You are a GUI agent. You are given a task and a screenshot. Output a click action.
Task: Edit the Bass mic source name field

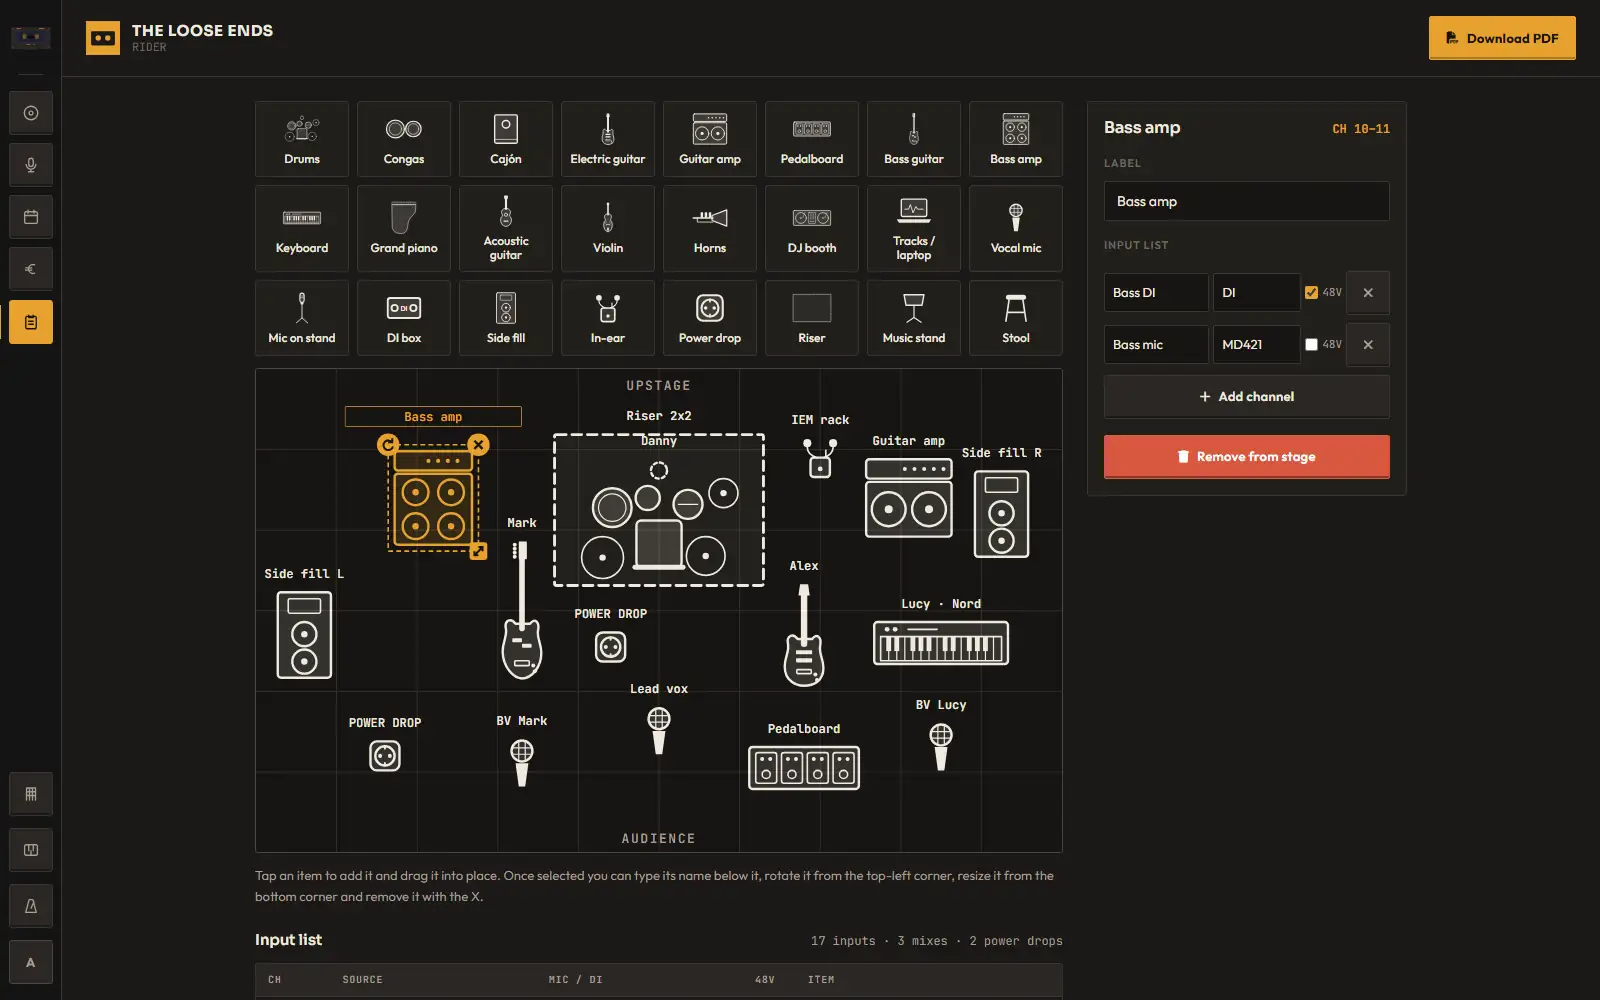[1156, 344]
